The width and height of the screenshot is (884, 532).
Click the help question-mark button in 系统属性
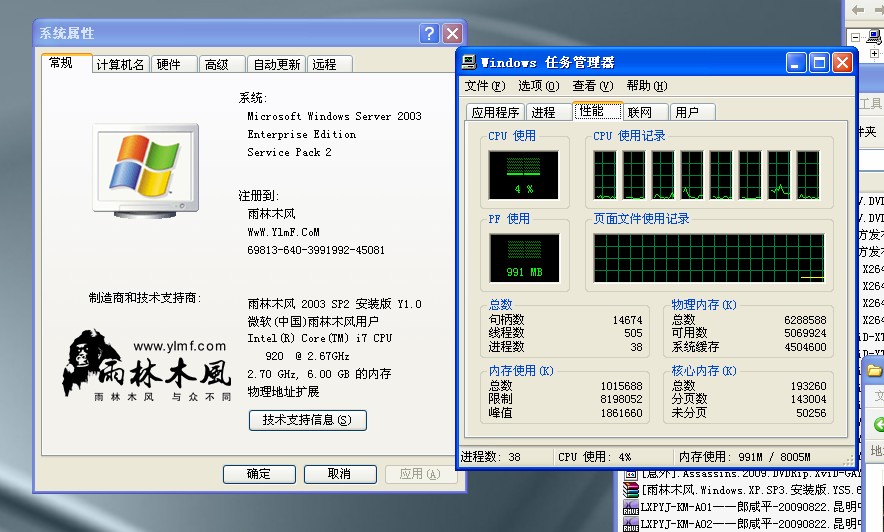tap(429, 34)
